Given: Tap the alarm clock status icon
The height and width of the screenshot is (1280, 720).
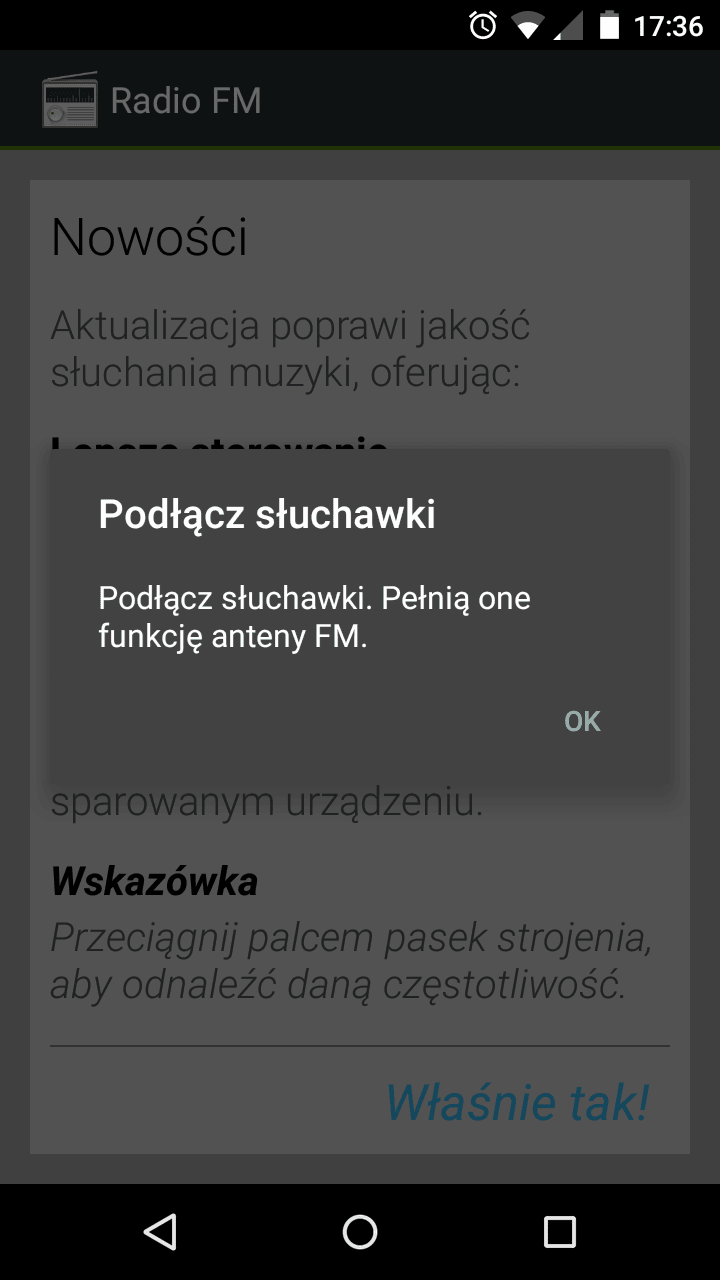Looking at the screenshot, I should (x=483, y=25).
